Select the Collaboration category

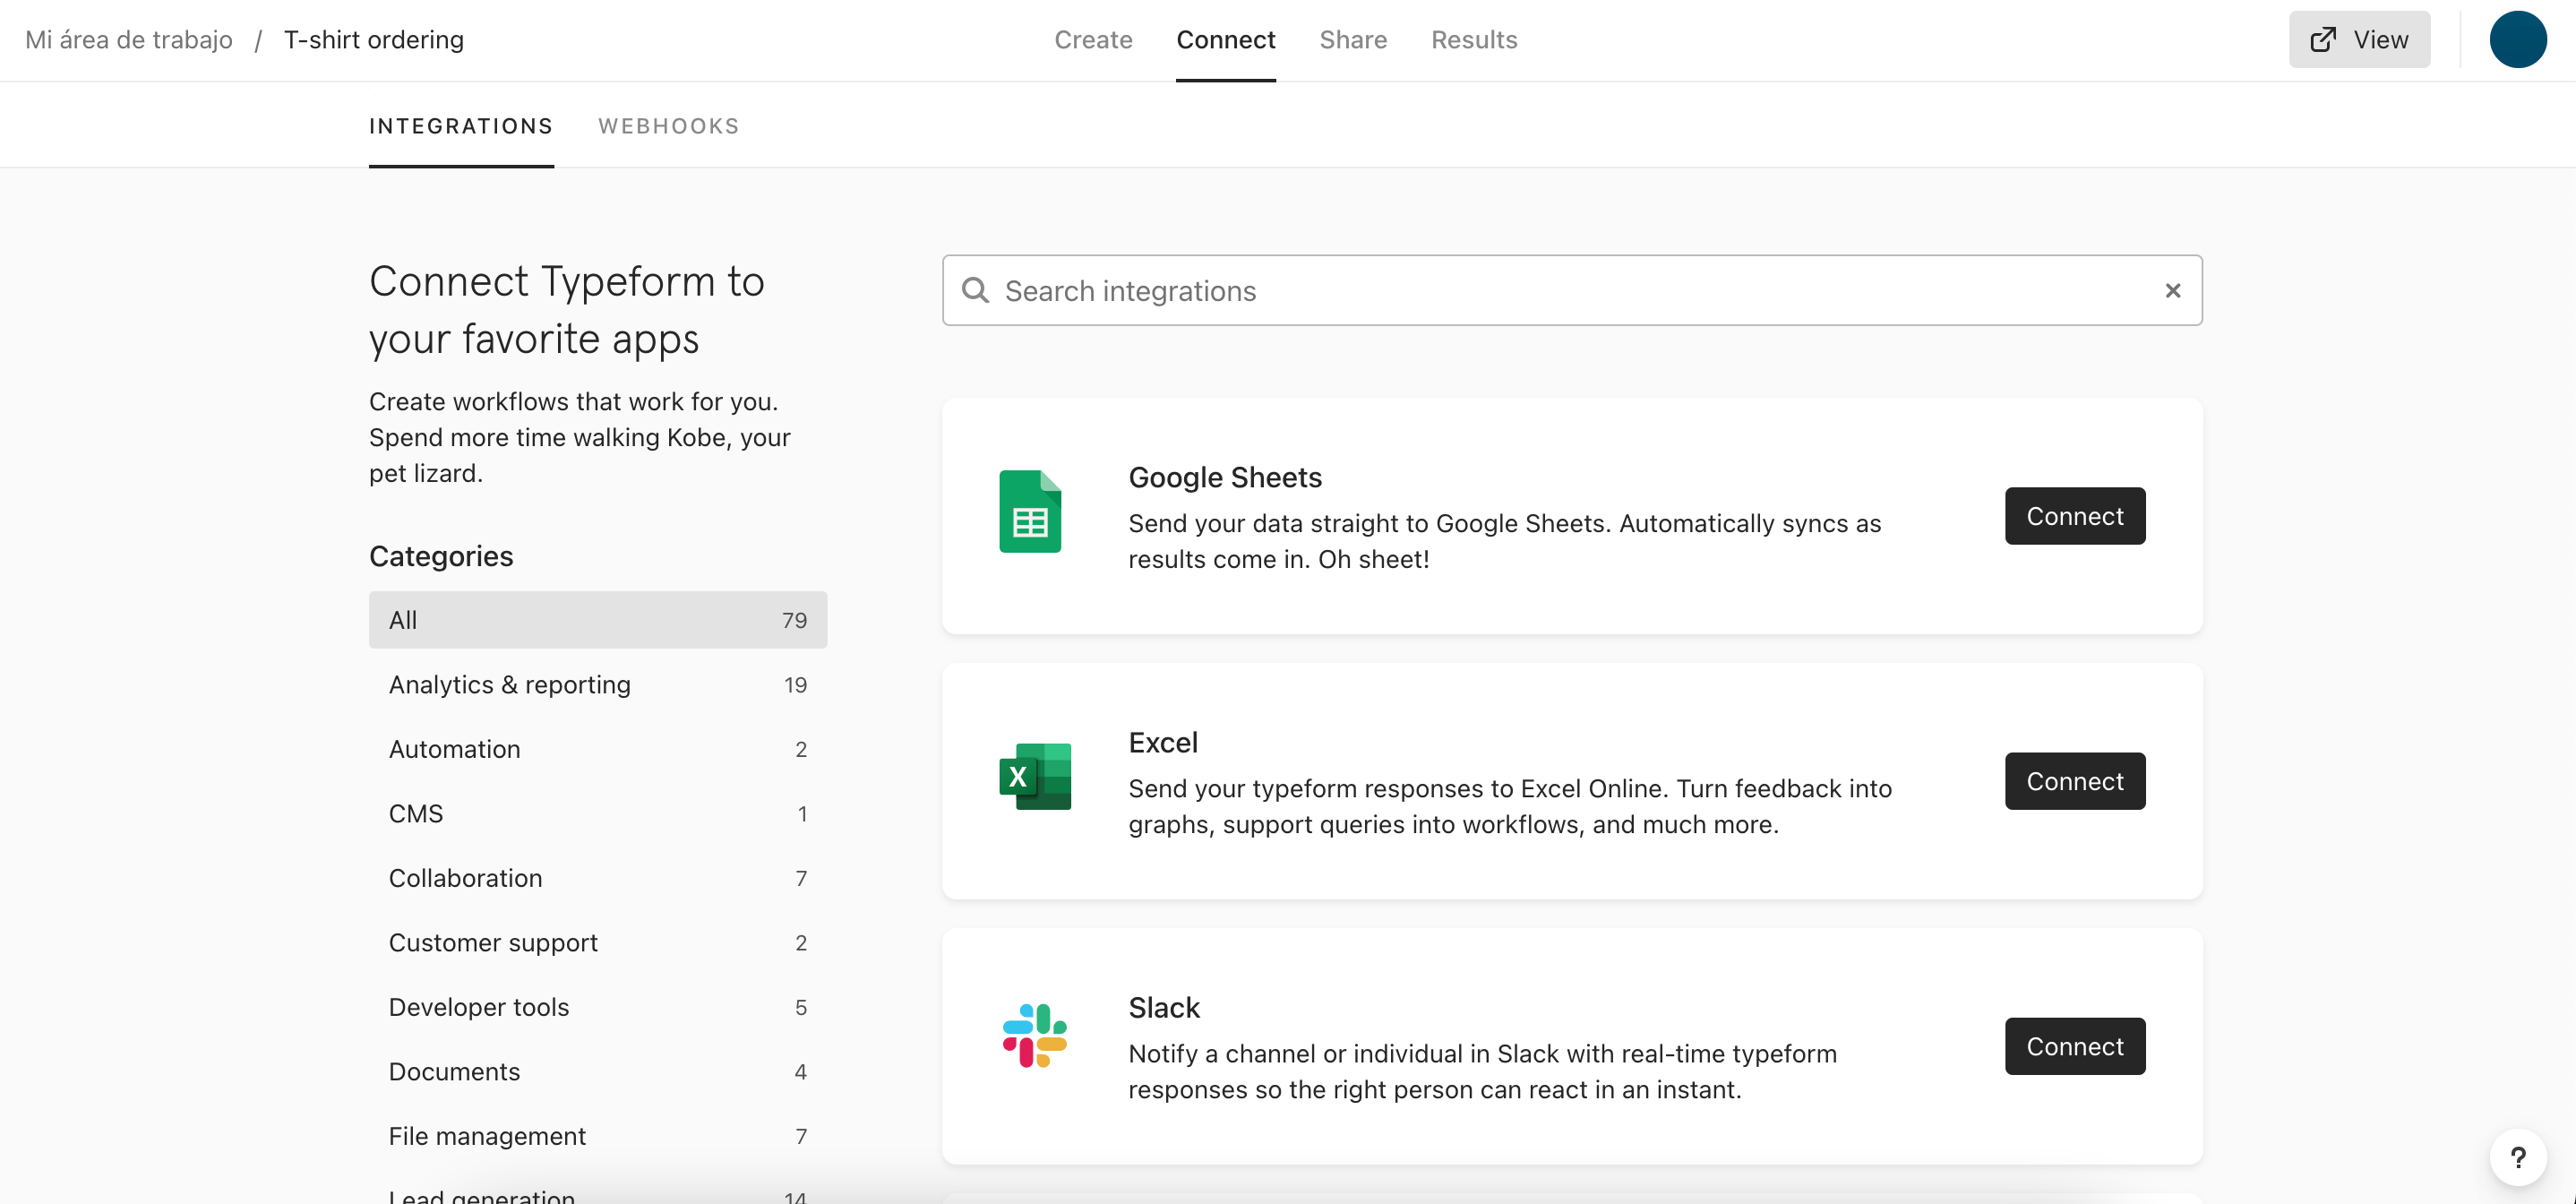[598, 878]
